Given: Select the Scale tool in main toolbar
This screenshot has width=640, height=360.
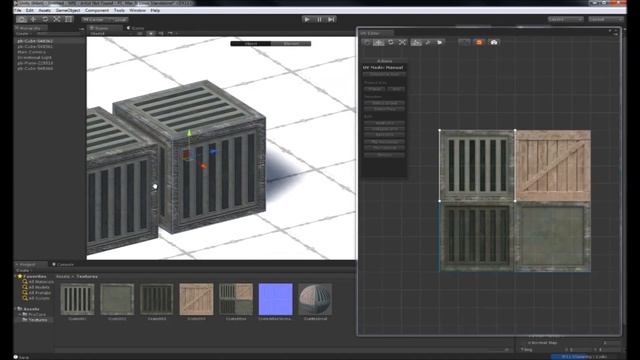Looking at the screenshot, I should pos(57,19).
